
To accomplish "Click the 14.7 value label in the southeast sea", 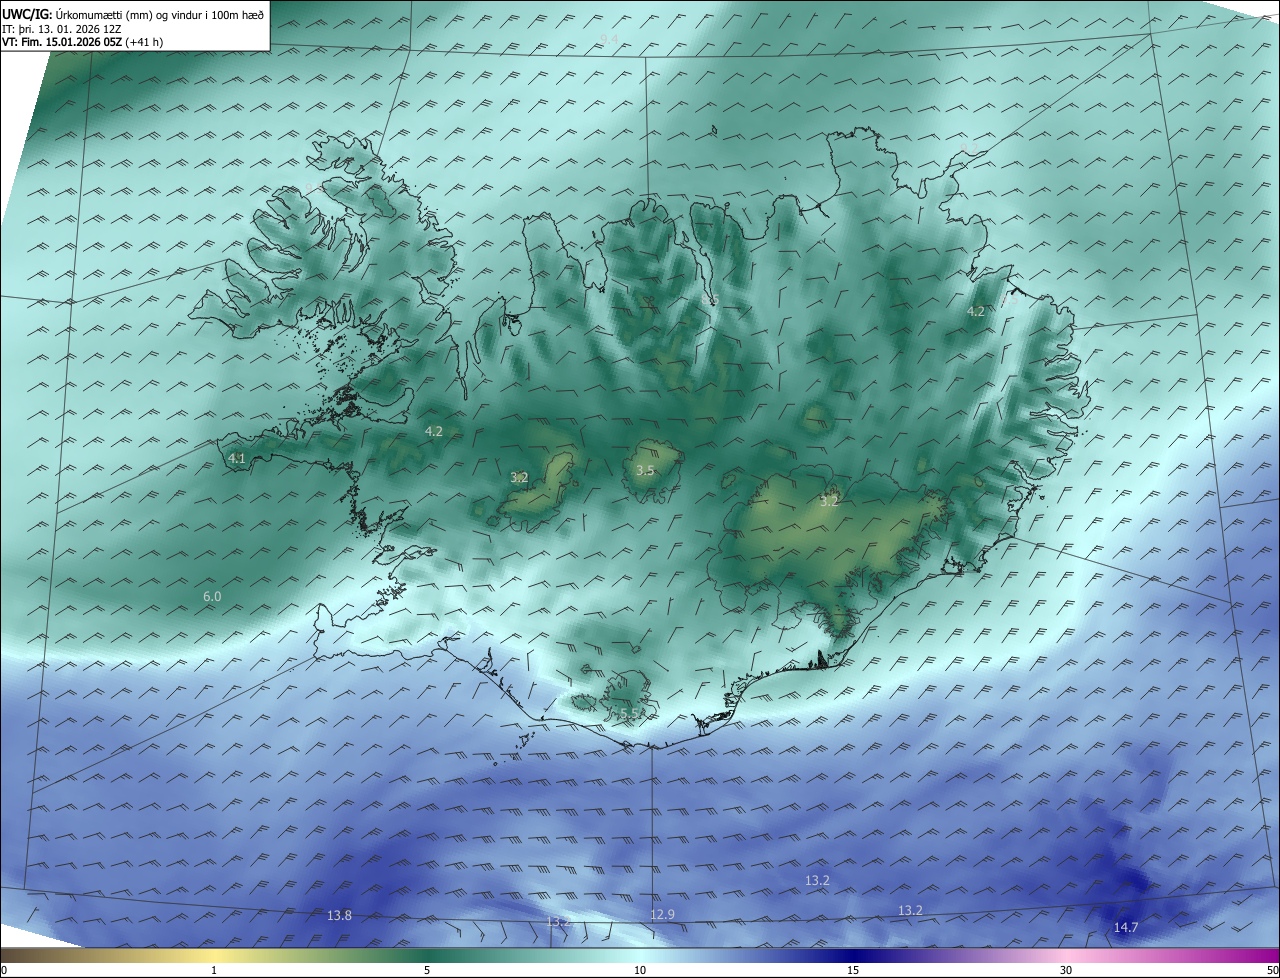I will 1126,928.
